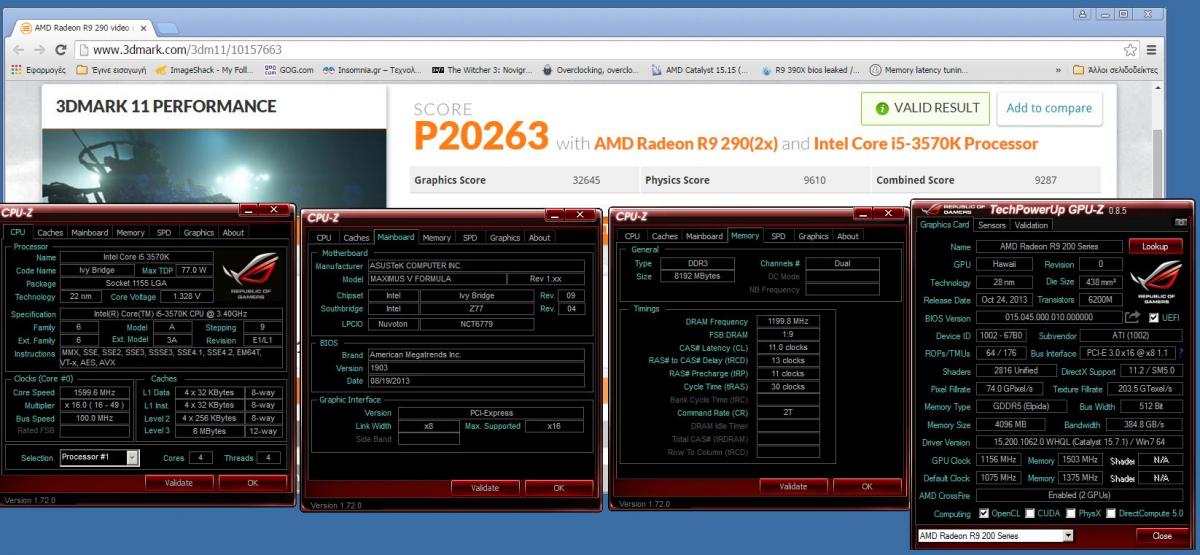Show hidden bookmarks with the » chevron
Screen dimensions: 1200x555
tap(1058, 70)
